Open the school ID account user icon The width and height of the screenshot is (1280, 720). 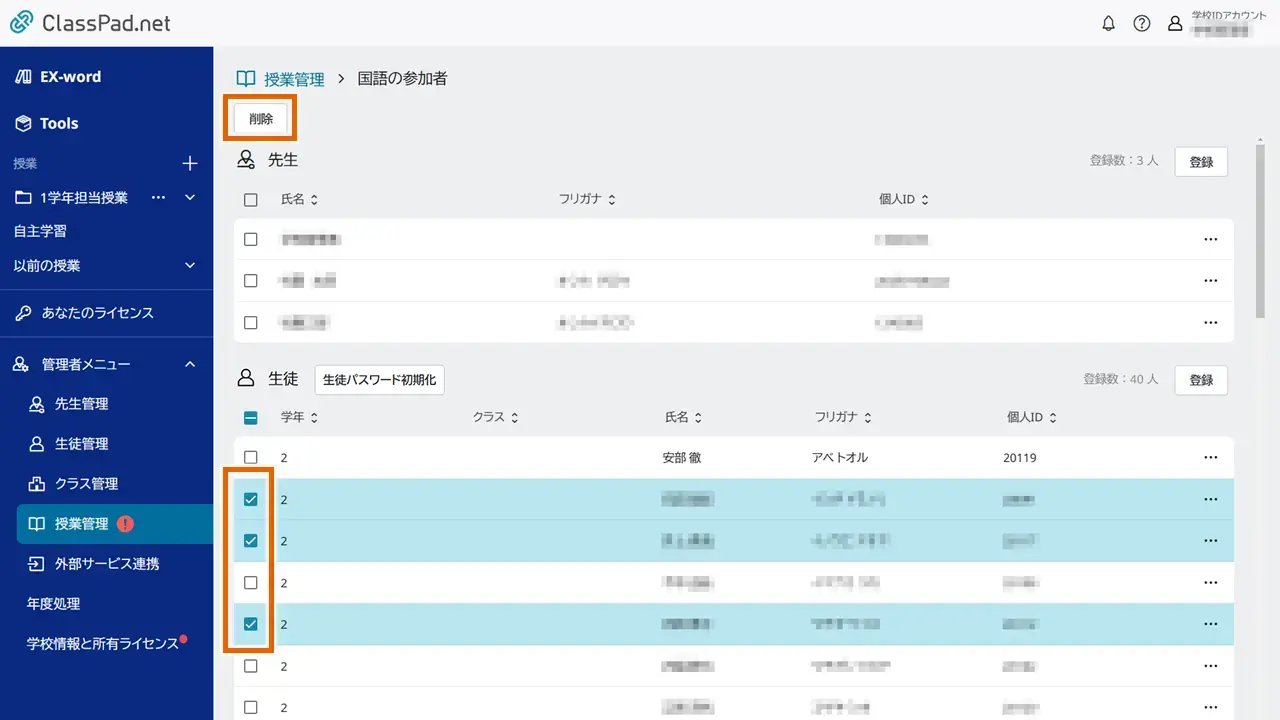coord(1175,24)
